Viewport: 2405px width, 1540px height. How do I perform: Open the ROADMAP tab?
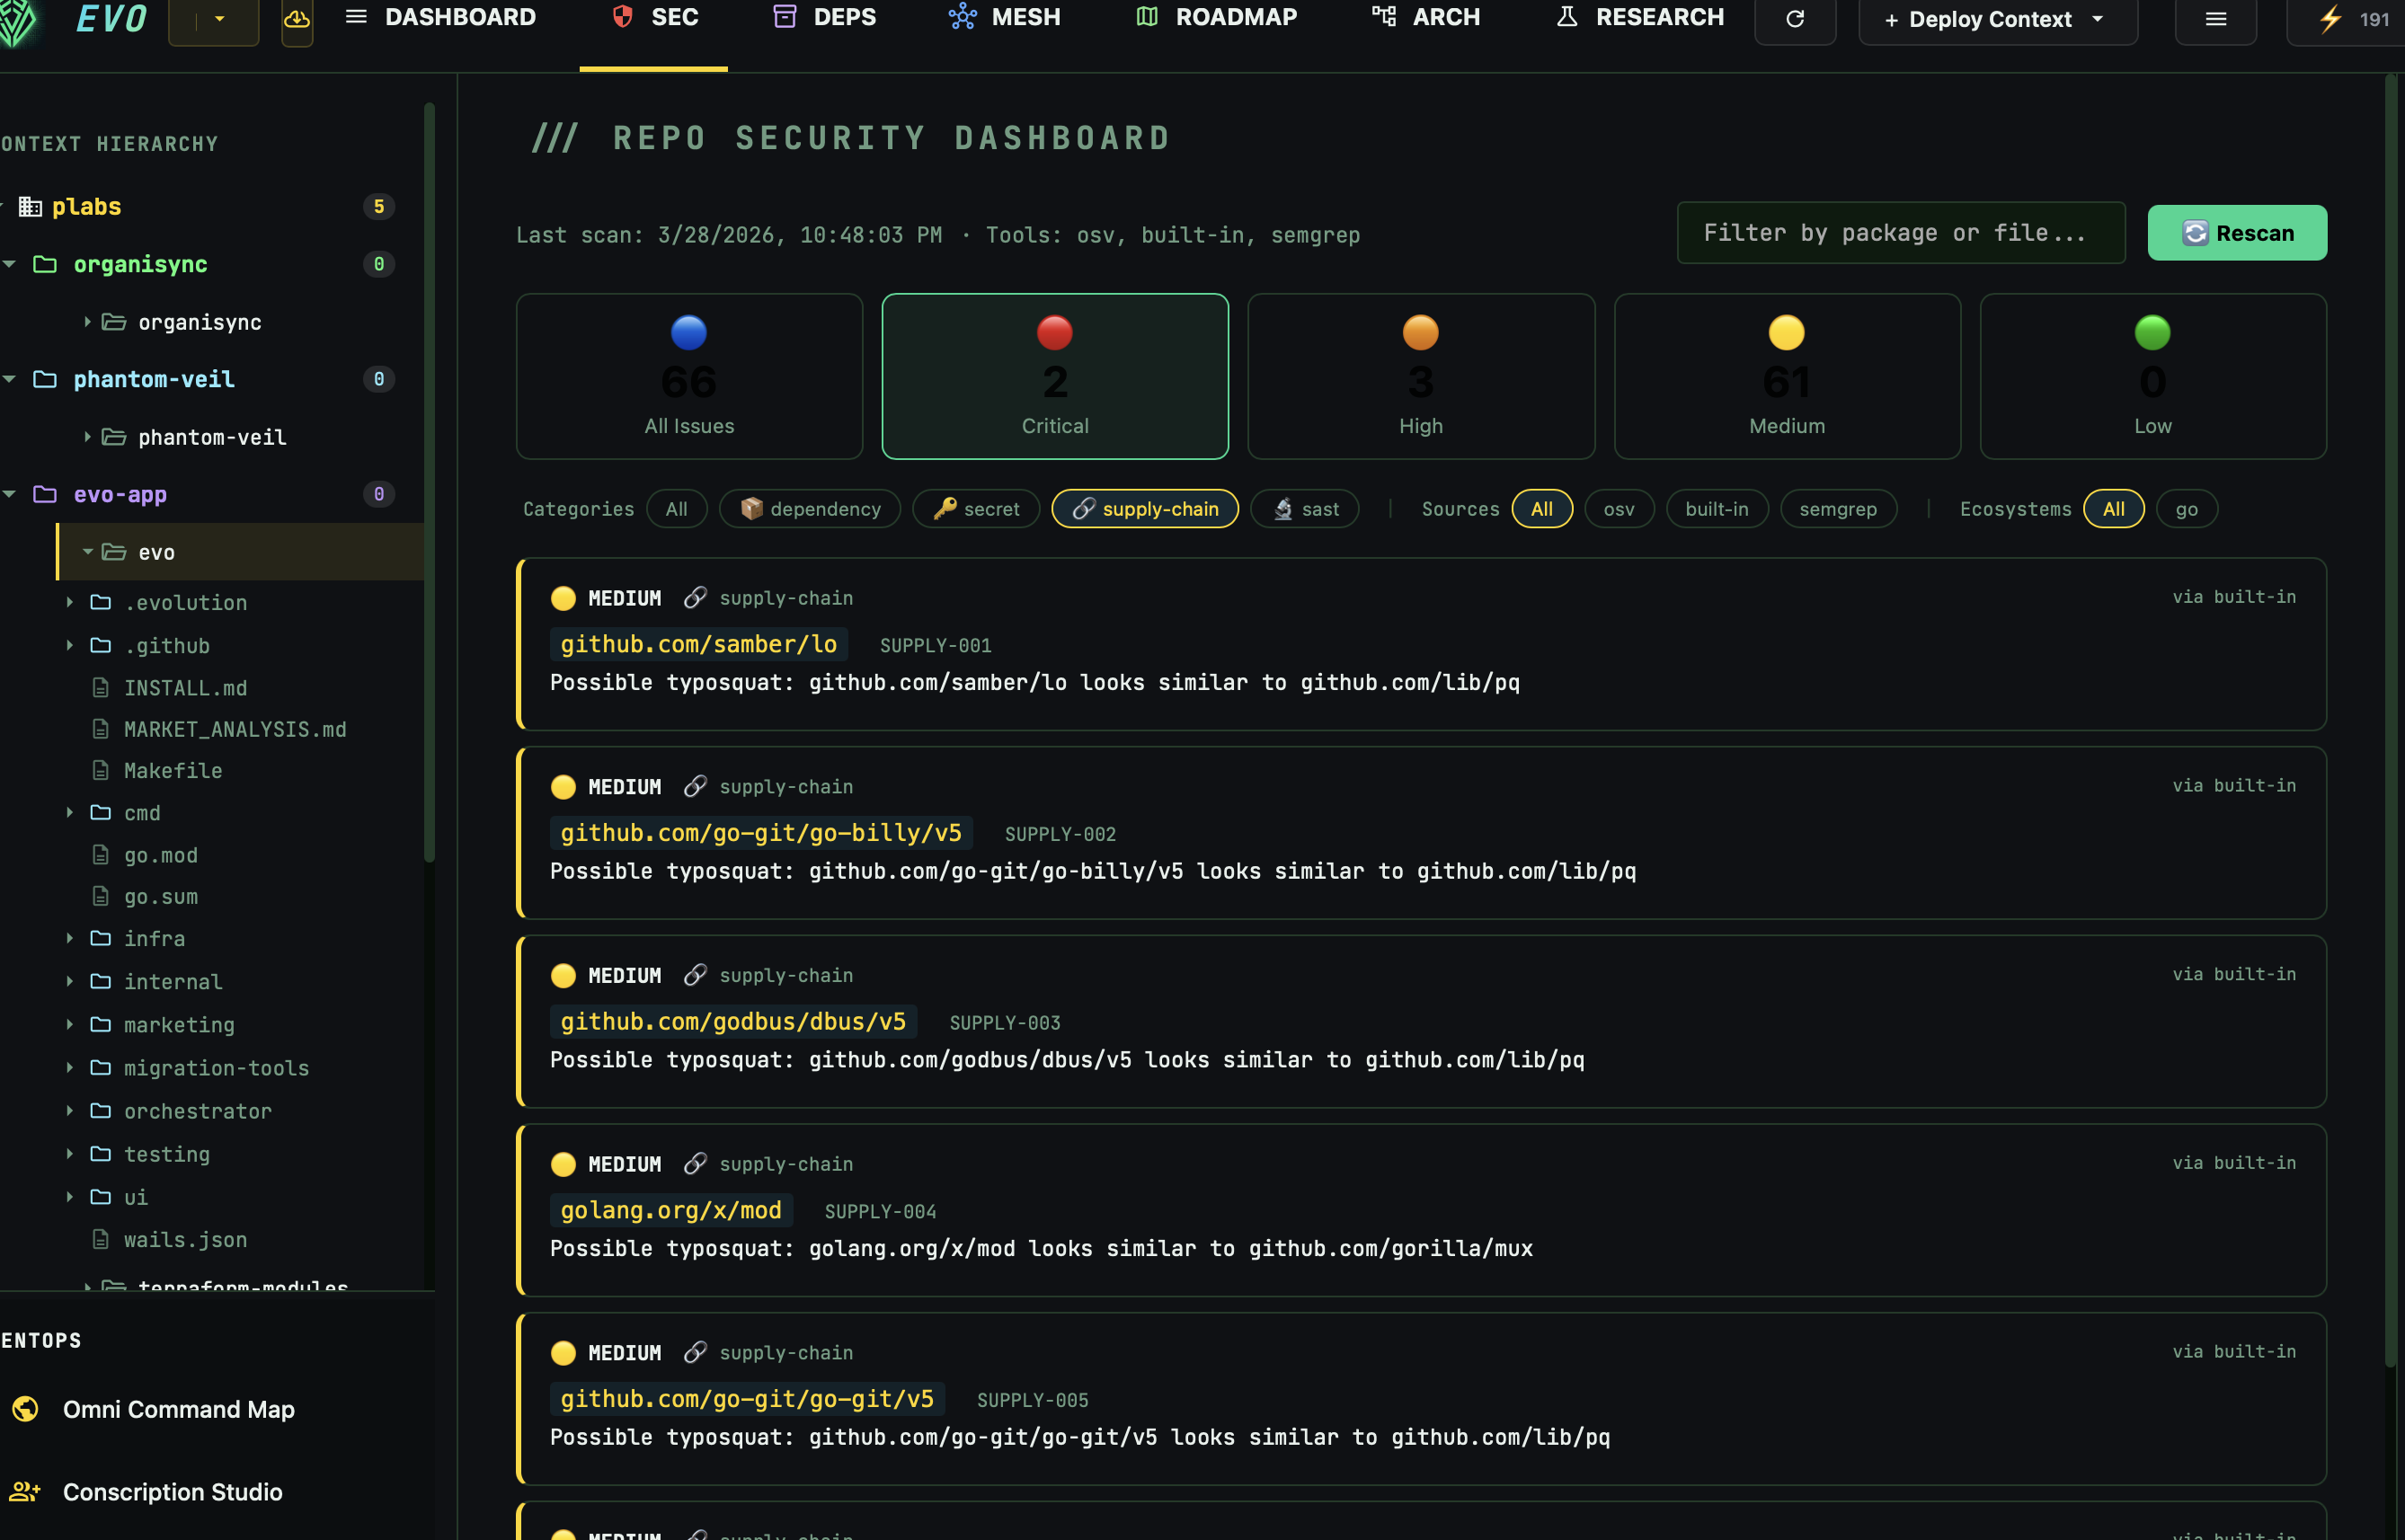(x=1216, y=18)
